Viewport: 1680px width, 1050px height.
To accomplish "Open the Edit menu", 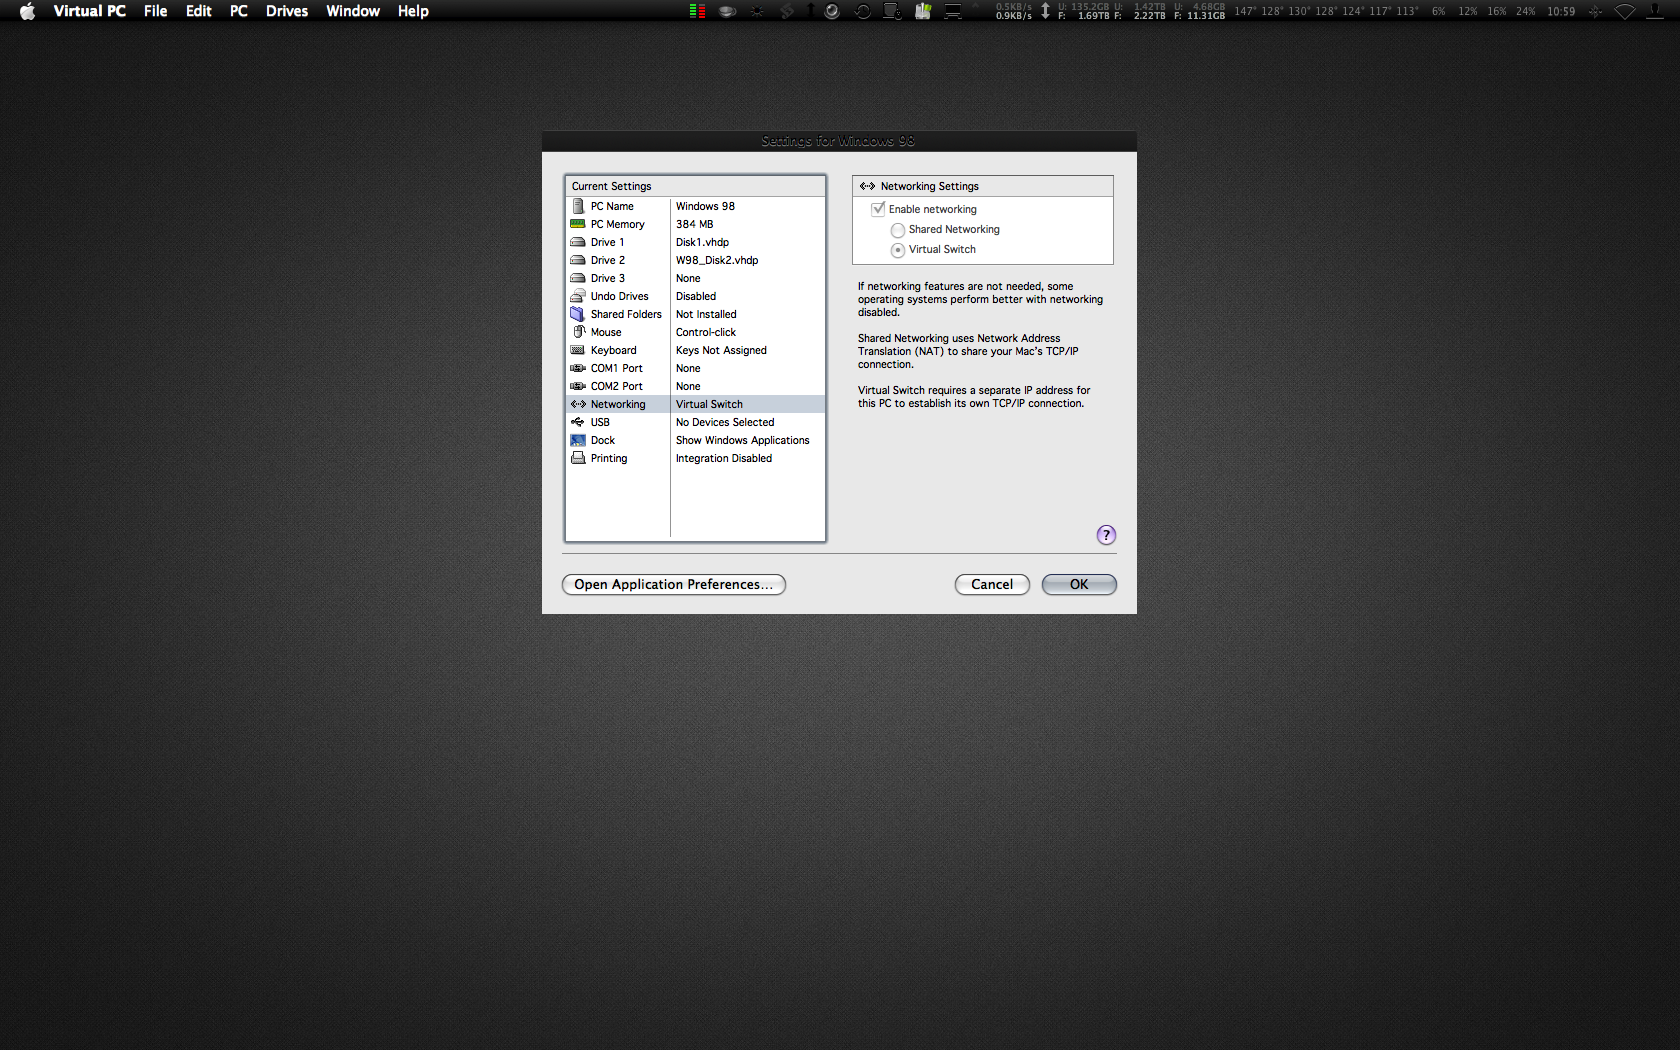I will pyautogui.click(x=199, y=11).
